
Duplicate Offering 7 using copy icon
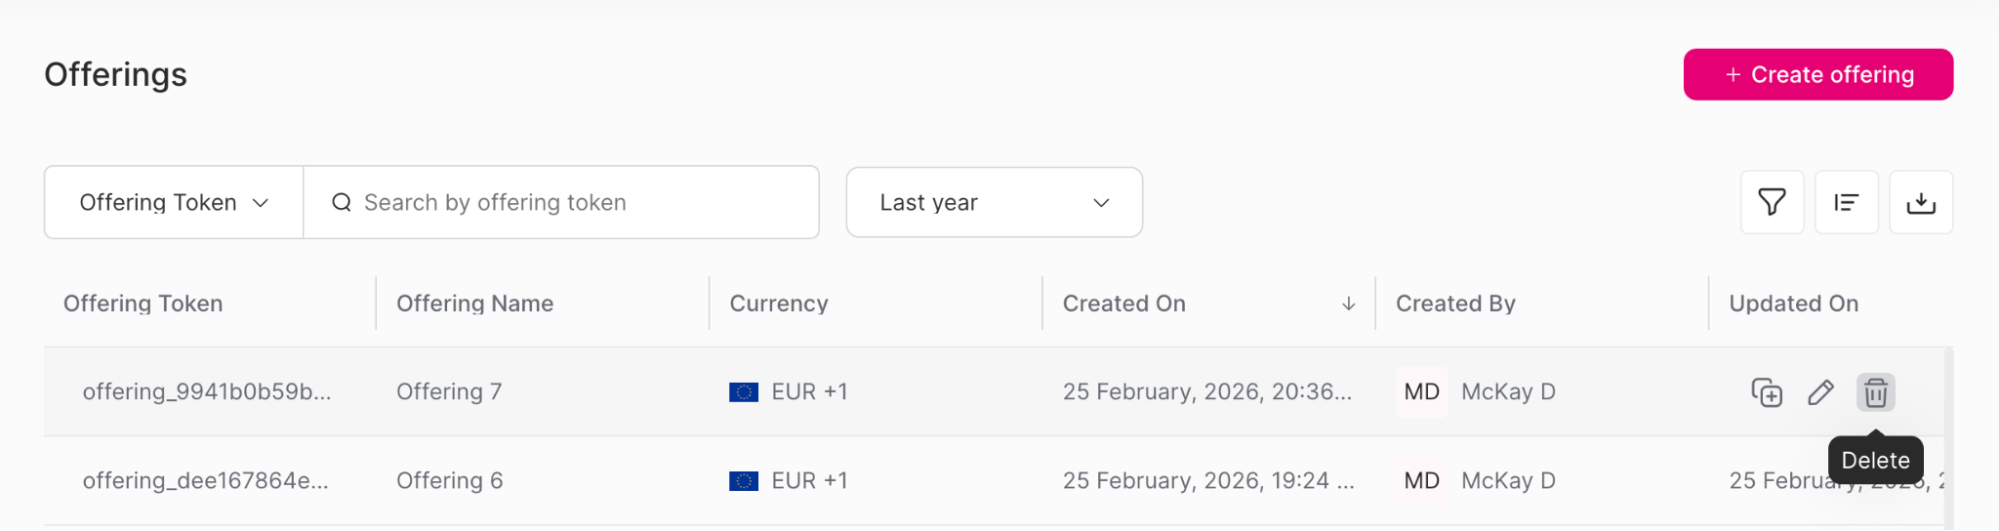(1766, 392)
